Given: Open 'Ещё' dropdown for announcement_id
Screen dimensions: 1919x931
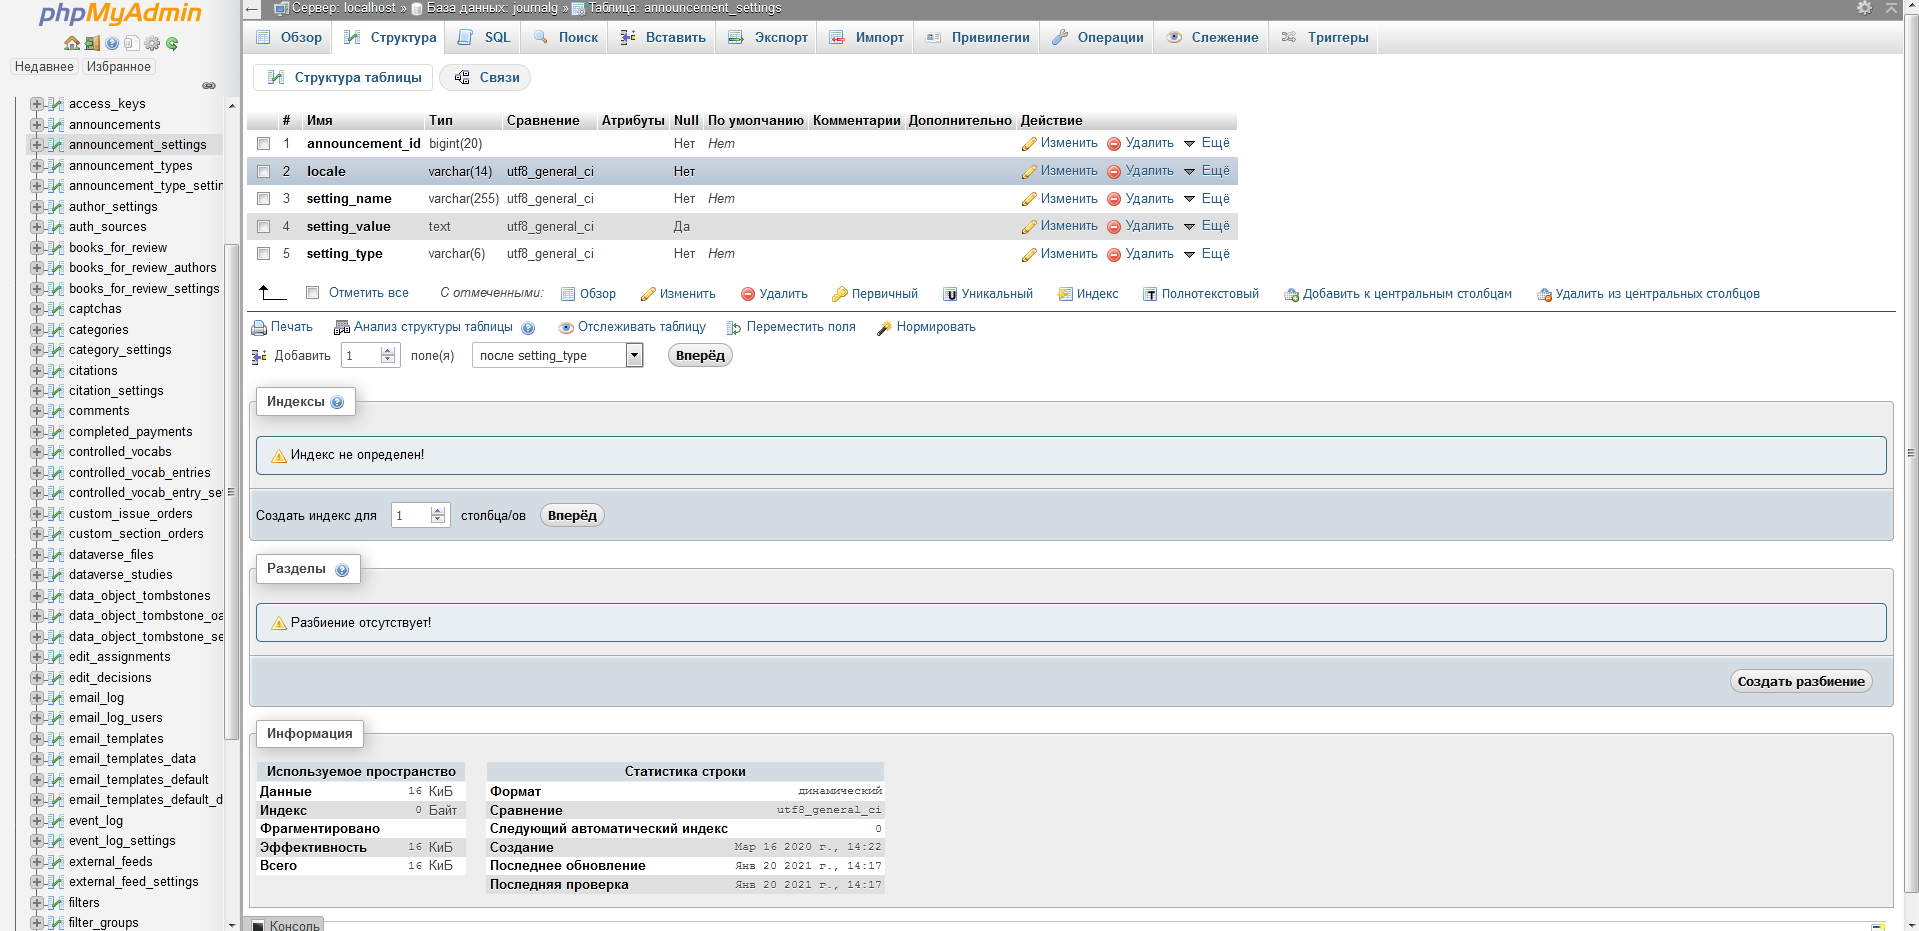Looking at the screenshot, I should click(x=1206, y=143).
